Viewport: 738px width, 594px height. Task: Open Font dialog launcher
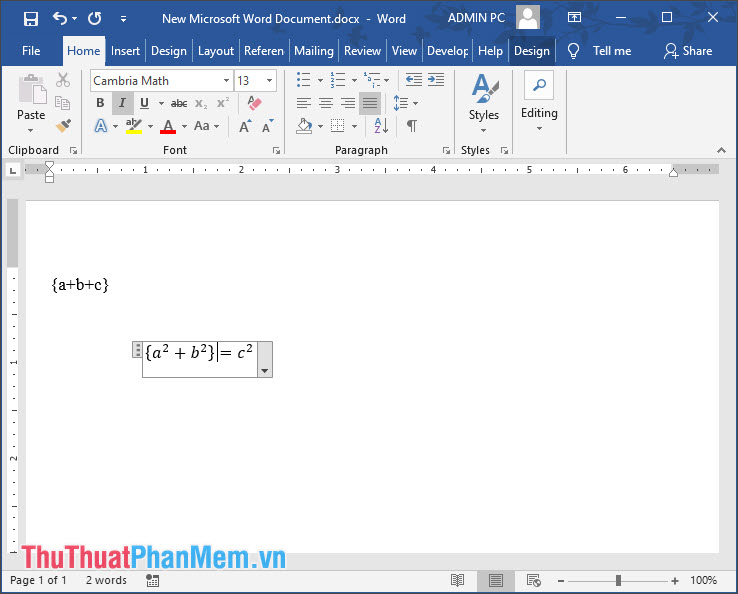pyautogui.click(x=276, y=151)
